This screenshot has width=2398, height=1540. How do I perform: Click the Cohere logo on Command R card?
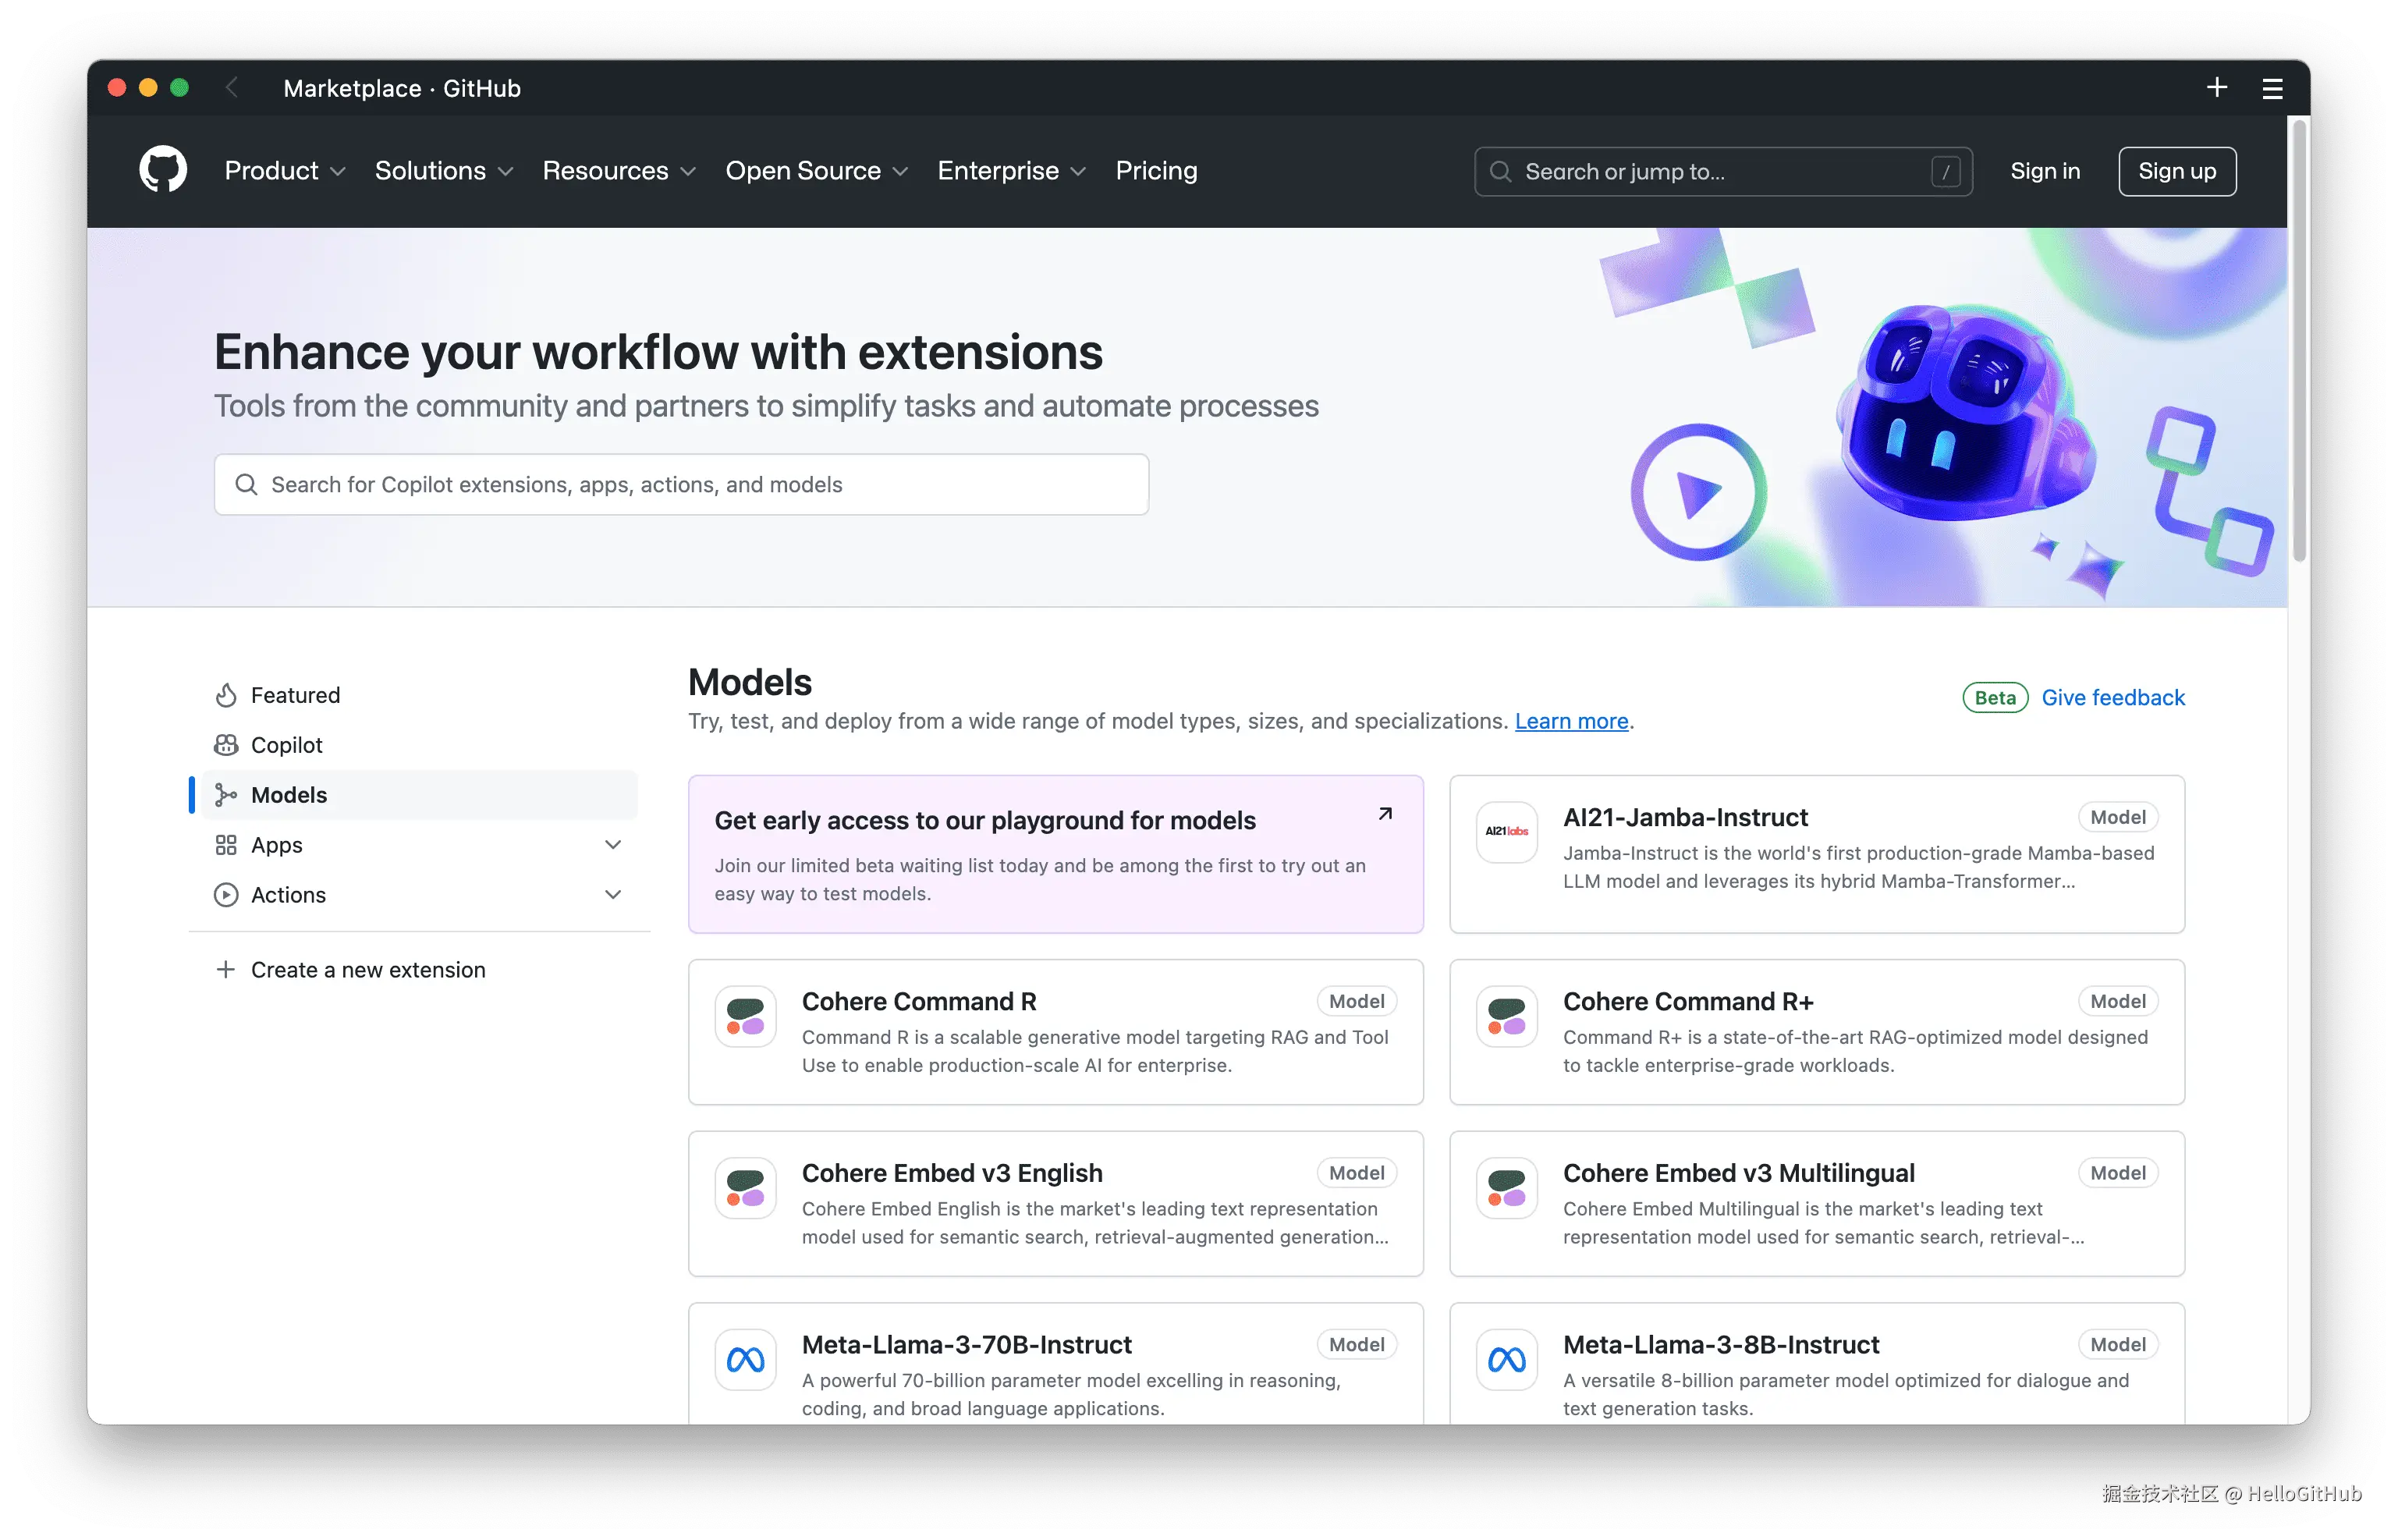coord(745,1016)
